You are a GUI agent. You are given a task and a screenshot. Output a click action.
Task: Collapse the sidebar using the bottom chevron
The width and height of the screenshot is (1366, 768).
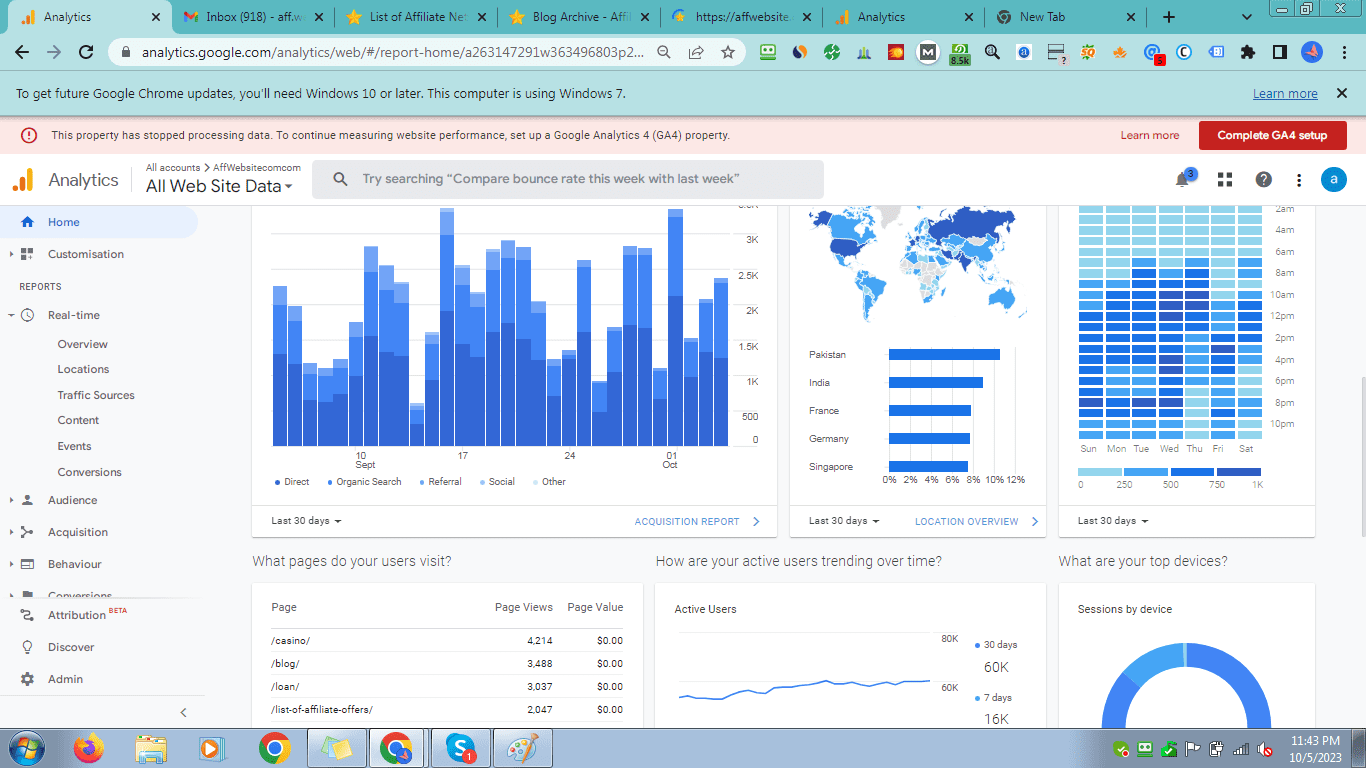click(183, 712)
